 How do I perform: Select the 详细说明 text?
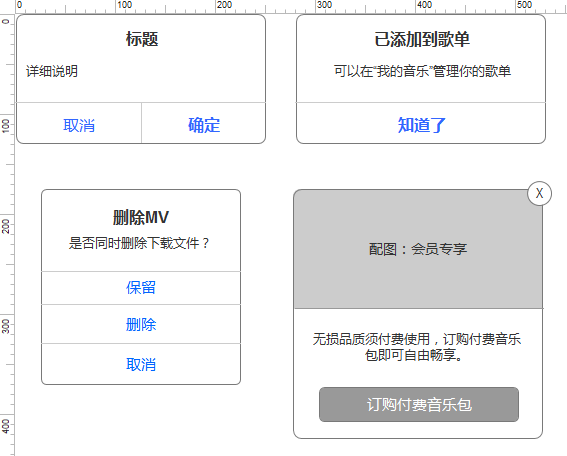(52, 71)
